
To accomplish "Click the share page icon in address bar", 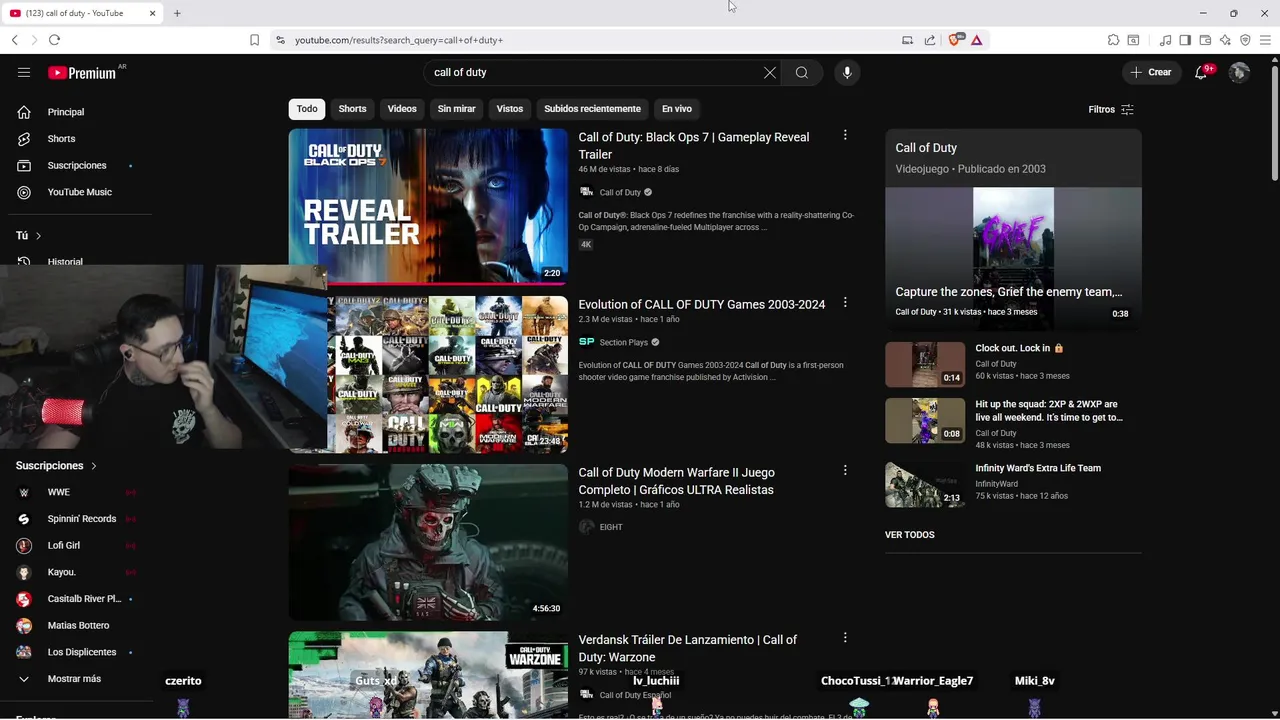I will click(930, 40).
